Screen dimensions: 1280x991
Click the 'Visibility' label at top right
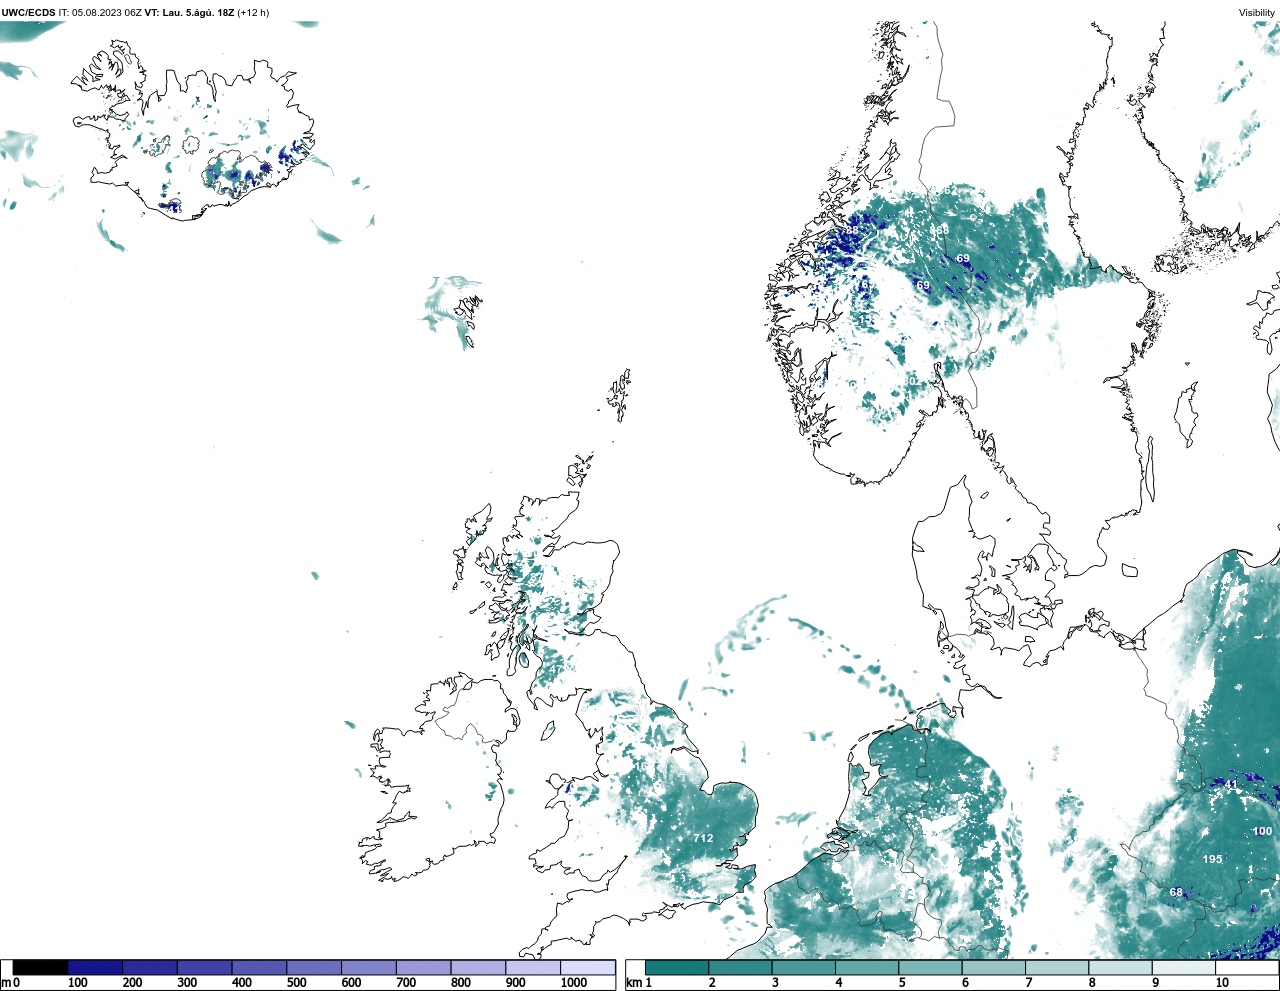click(1257, 13)
